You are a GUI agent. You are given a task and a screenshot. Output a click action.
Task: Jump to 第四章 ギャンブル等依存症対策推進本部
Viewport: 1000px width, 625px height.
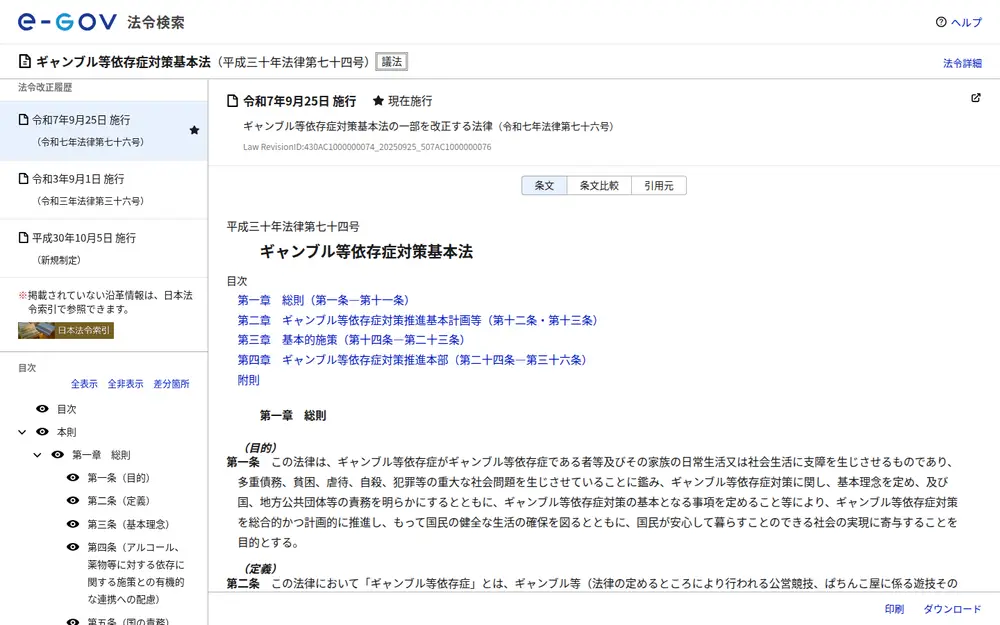(x=412, y=360)
